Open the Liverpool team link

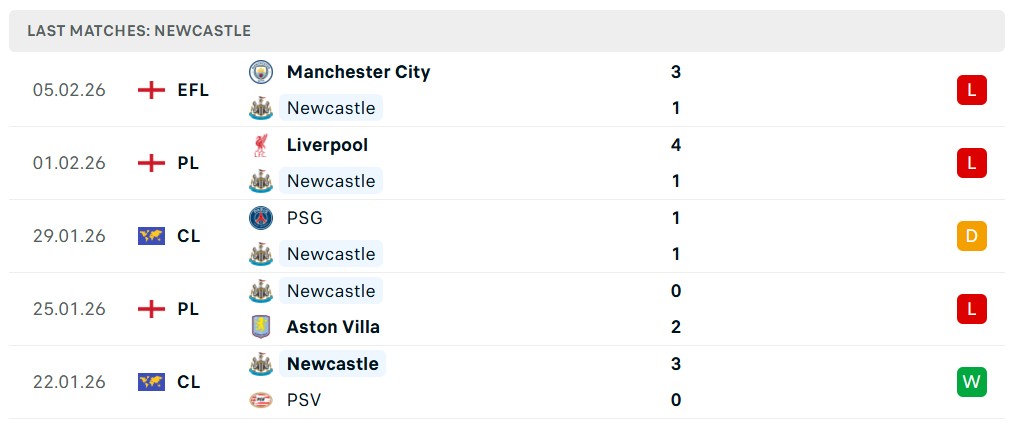click(327, 145)
